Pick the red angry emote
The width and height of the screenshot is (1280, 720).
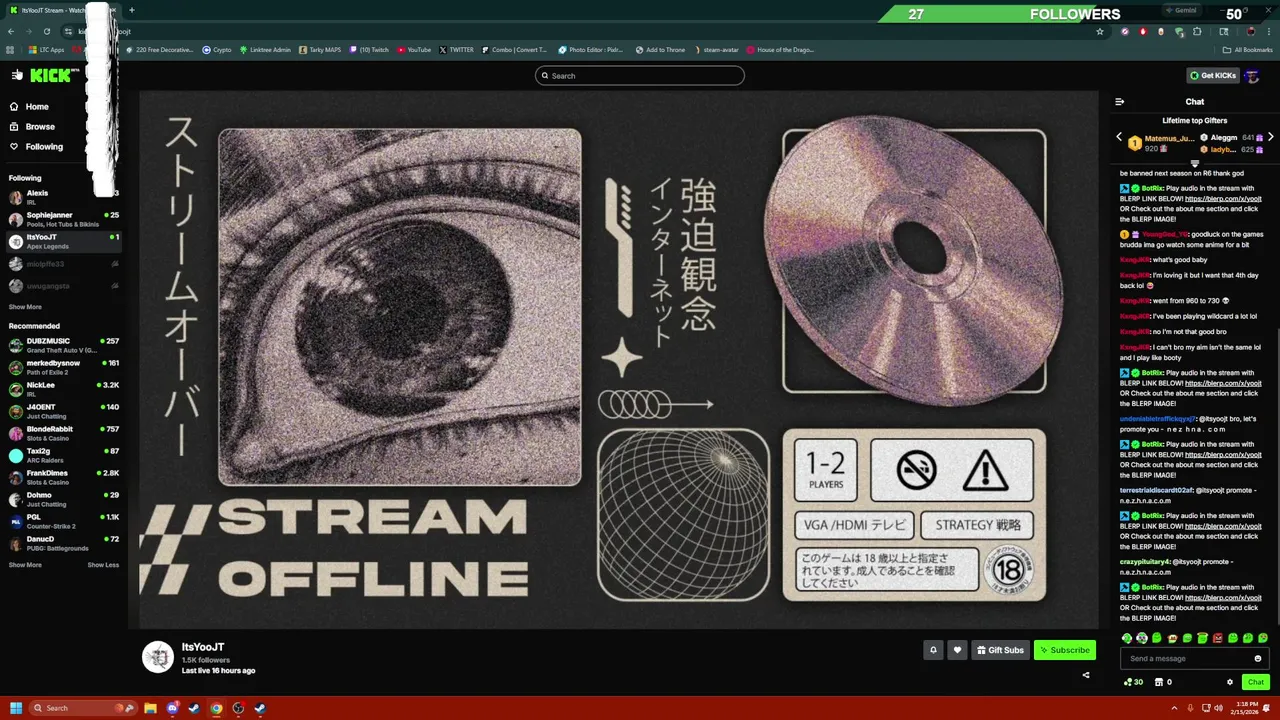1217,638
